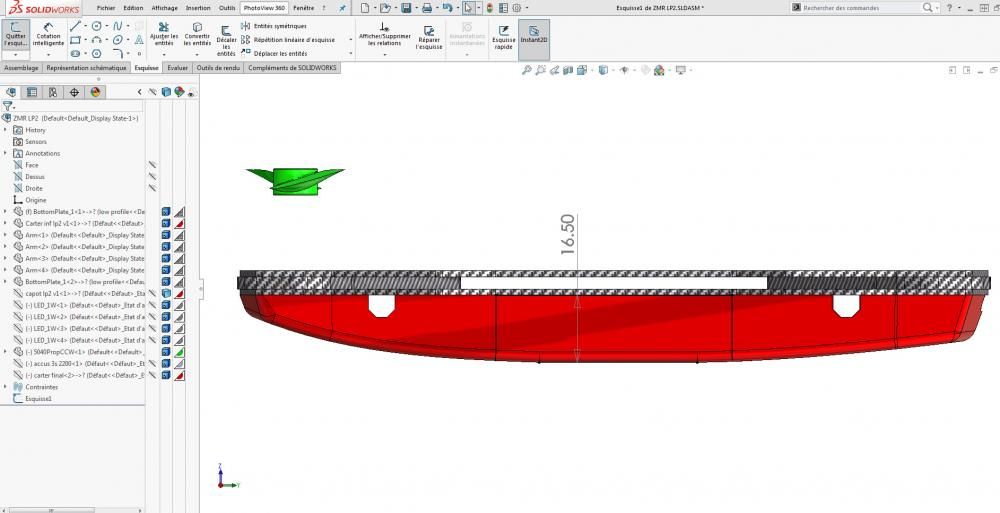Open the Edition menu
This screenshot has width=1000, height=513.
(x=133, y=8)
